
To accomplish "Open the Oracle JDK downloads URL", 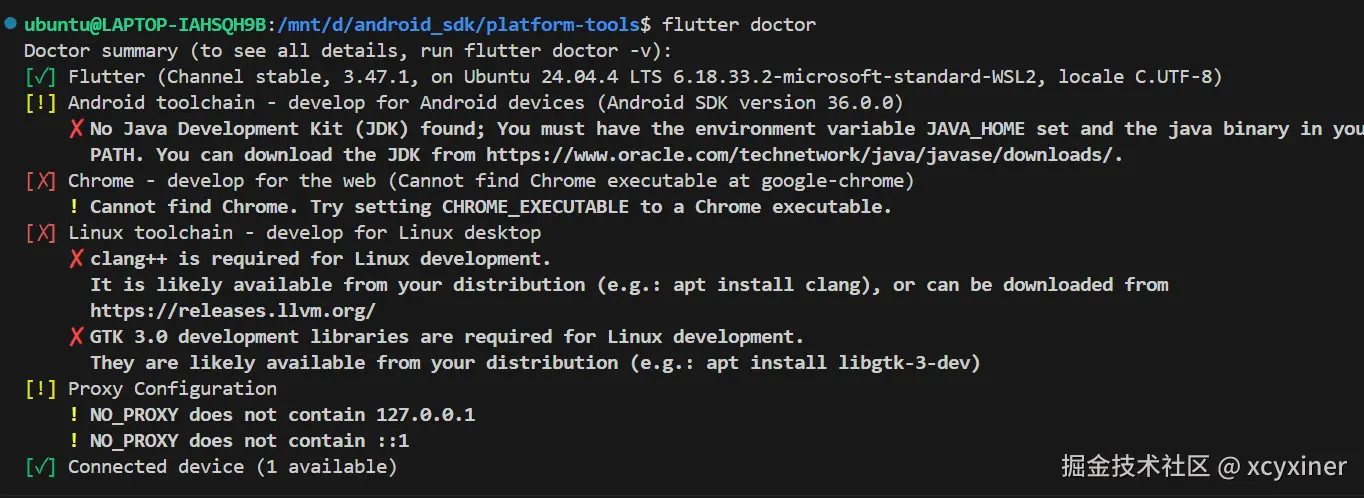I will 801,155.
